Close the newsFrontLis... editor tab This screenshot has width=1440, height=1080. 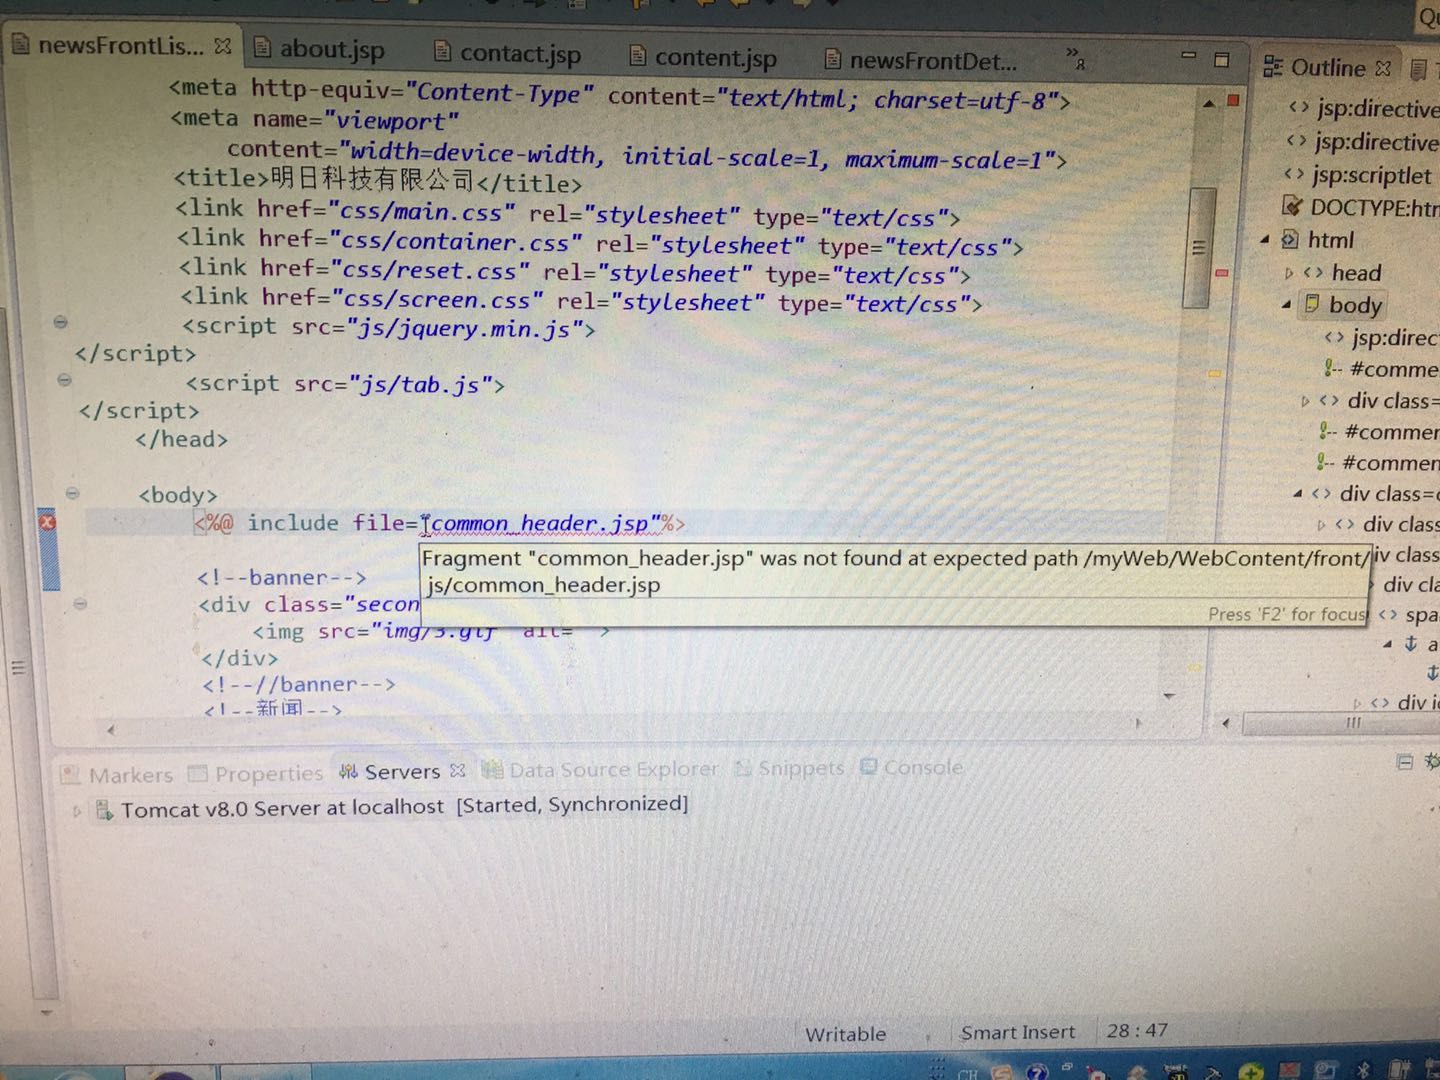(x=223, y=46)
